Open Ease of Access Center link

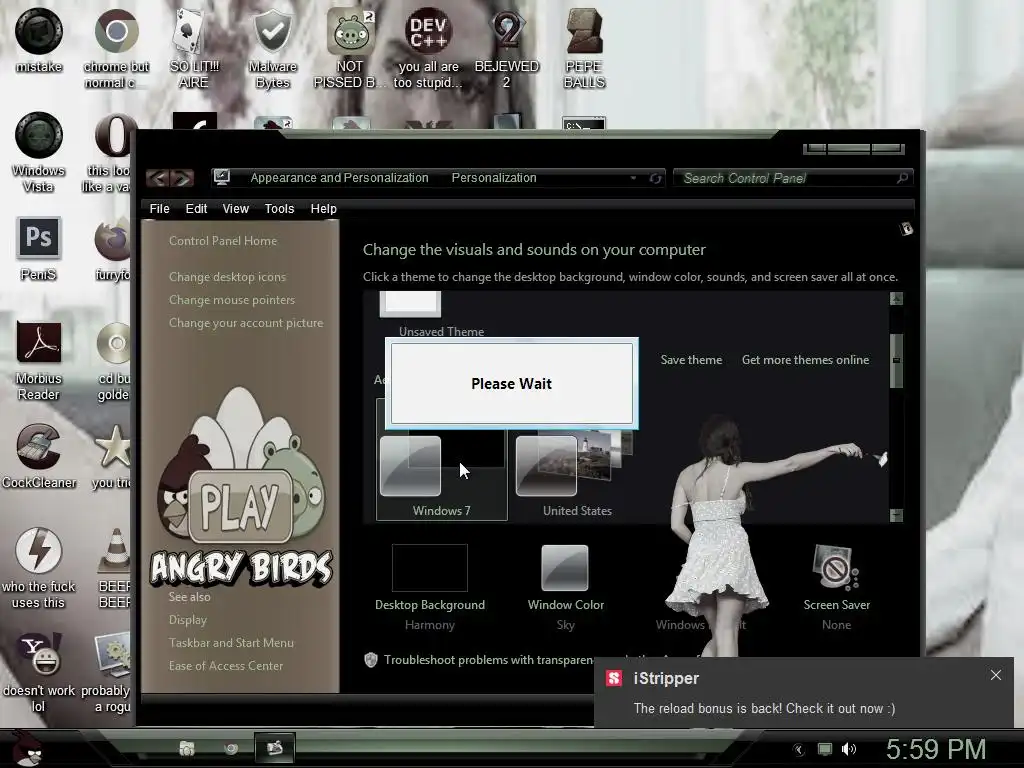coord(226,665)
